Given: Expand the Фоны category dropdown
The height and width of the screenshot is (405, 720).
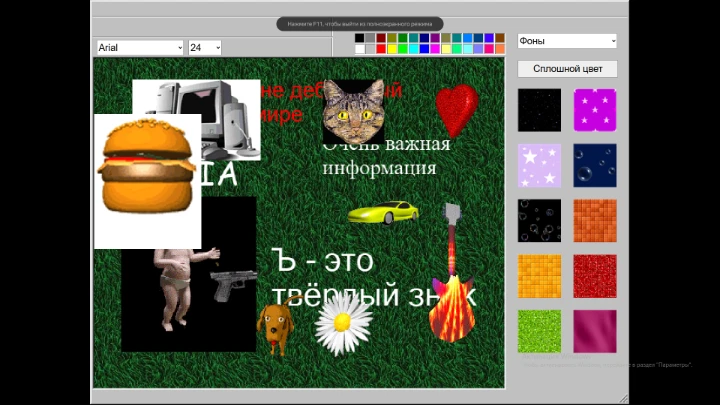Looking at the screenshot, I should [x=567, y=41].
